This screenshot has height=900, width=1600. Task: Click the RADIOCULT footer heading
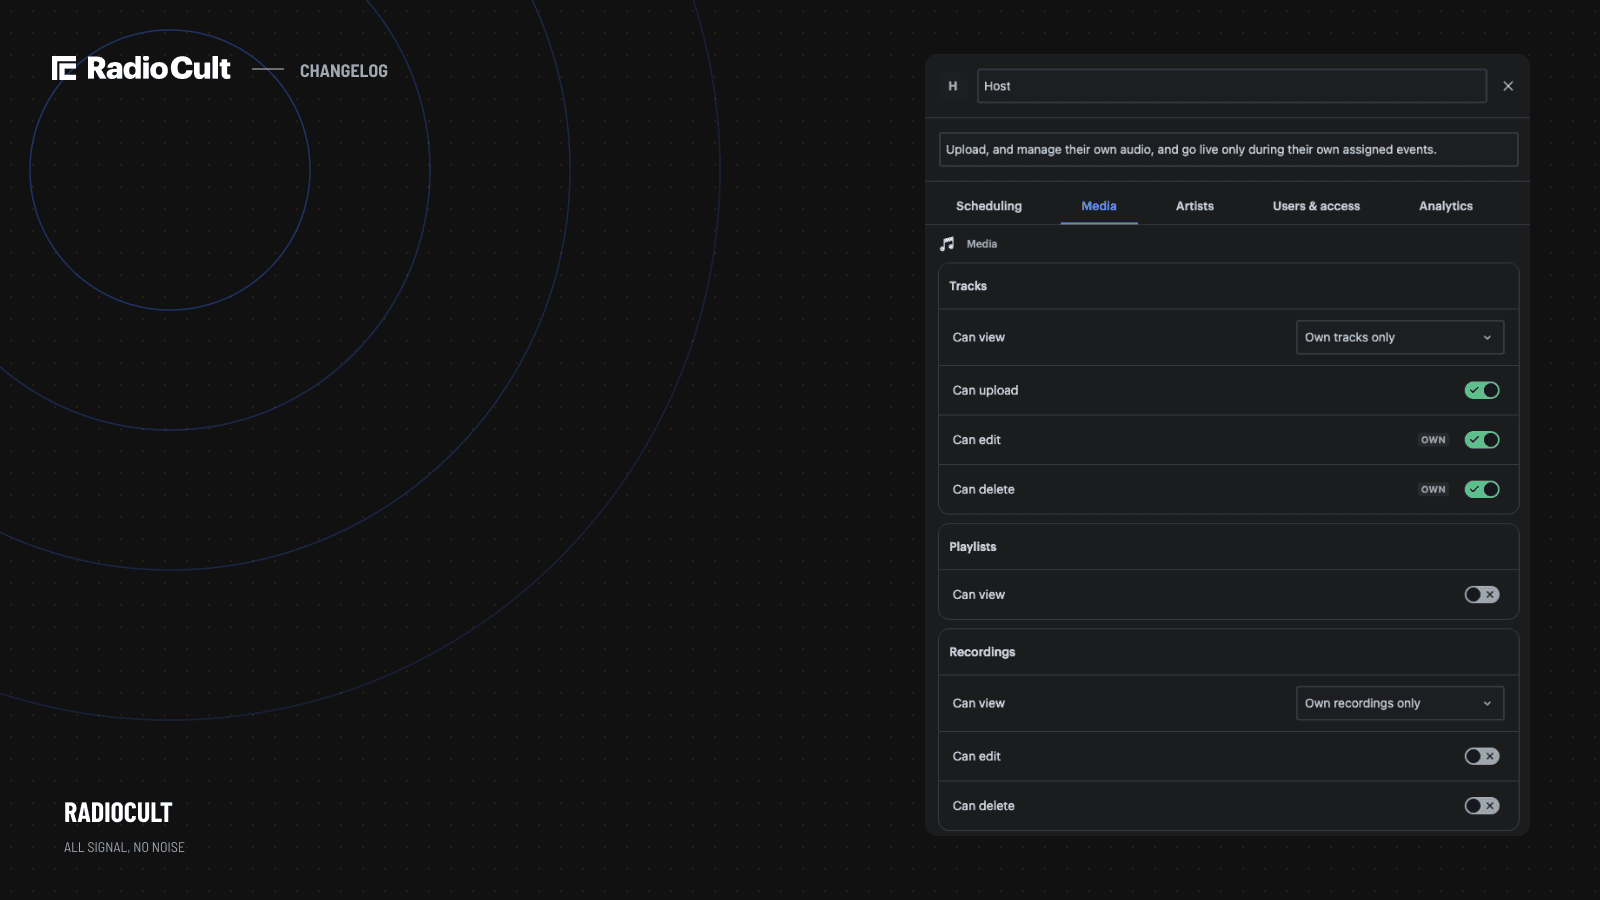point(118,812)
